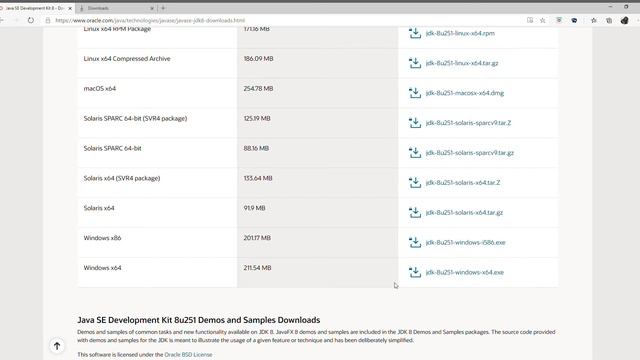Click the '133.64 MB' file size cell
640x360 pixels.
258,178
